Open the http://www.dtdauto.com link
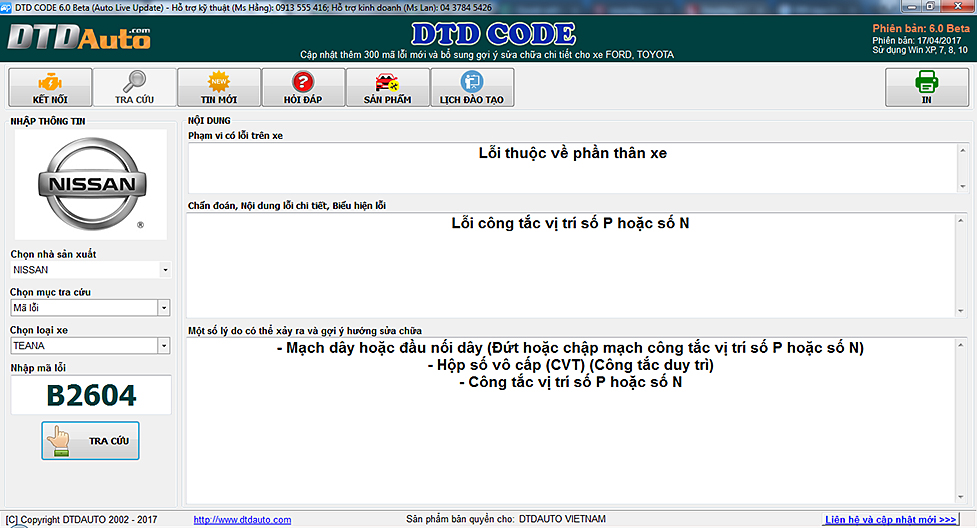This screenshot has width=977, height=528. [242, 520]
